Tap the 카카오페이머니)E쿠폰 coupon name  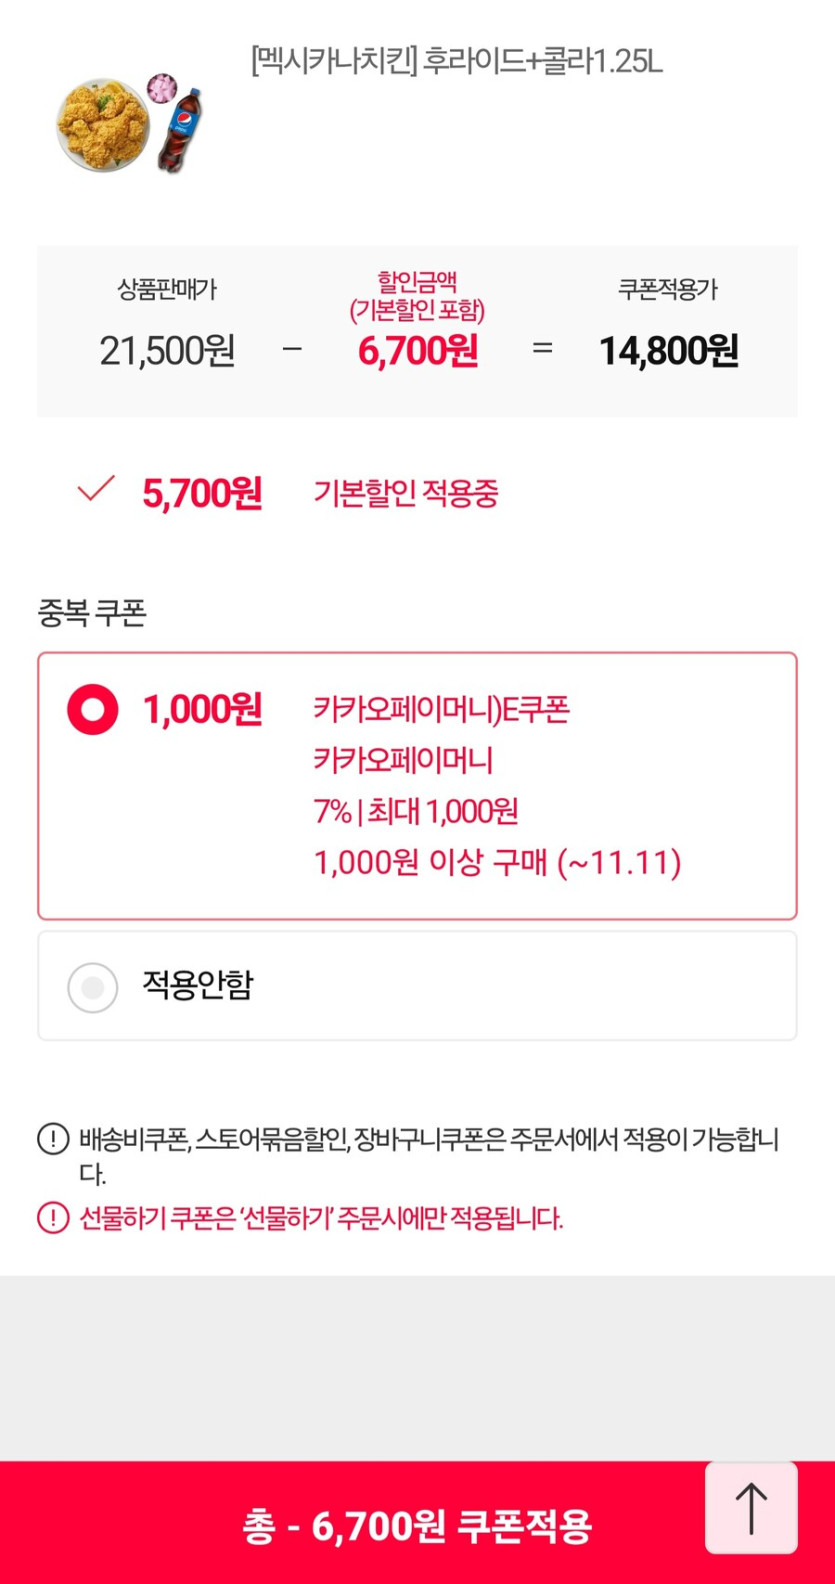(441, 710)
